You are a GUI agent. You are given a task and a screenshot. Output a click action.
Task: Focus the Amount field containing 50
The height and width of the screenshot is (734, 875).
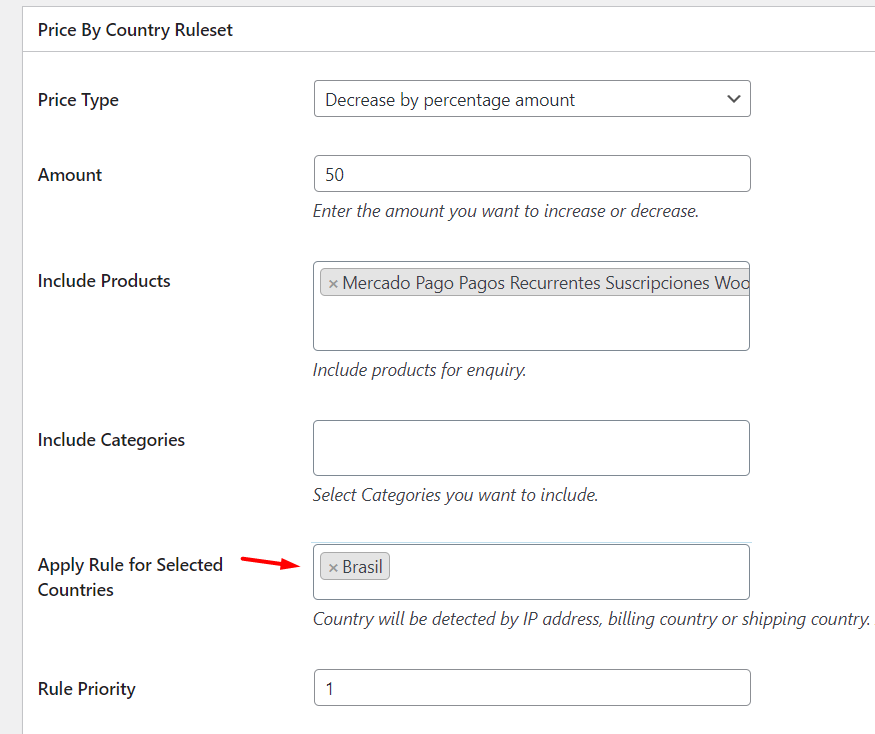click(532, 174)
